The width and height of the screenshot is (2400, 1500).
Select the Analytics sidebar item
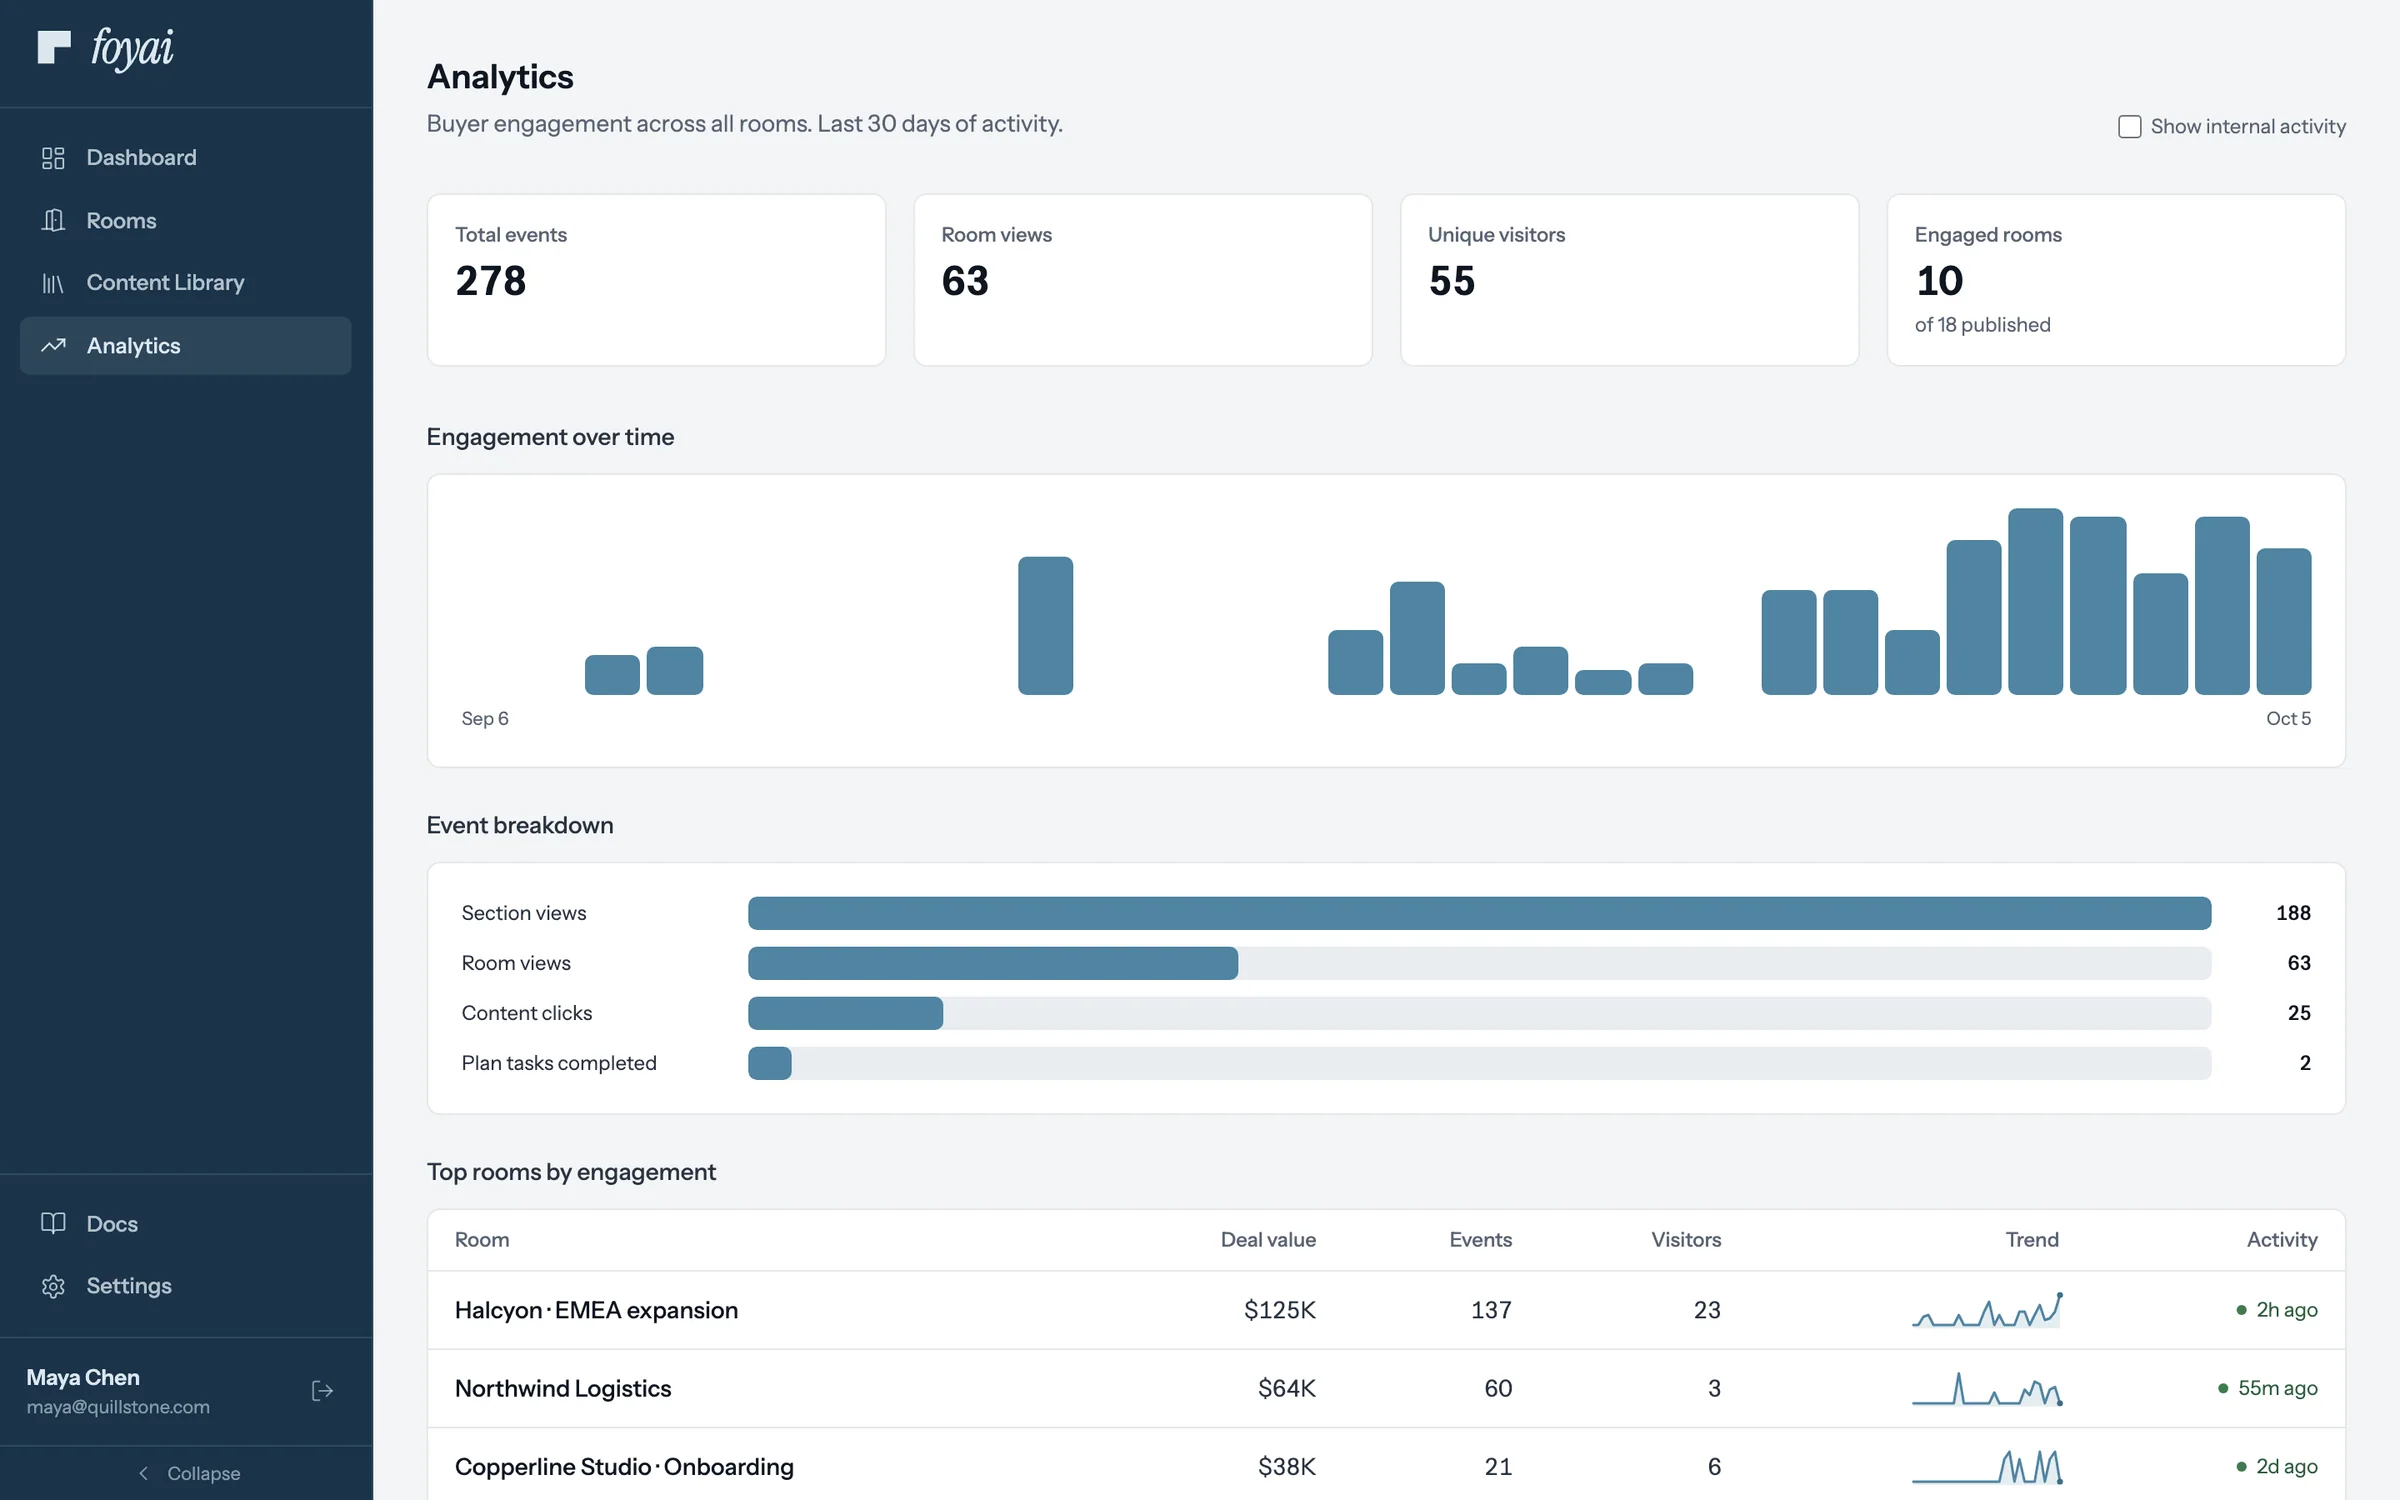coord(186,346)
